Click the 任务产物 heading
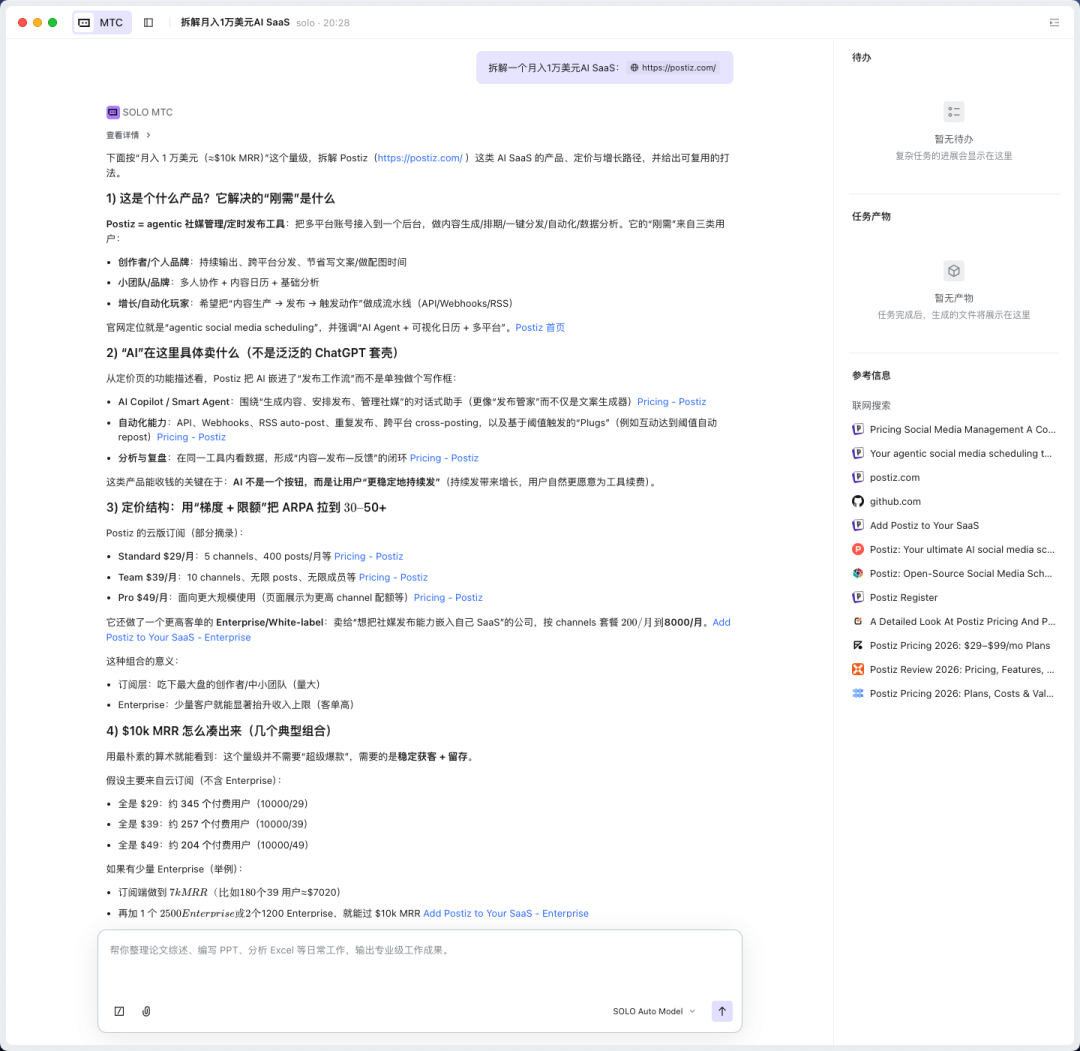 coord(871,216)
